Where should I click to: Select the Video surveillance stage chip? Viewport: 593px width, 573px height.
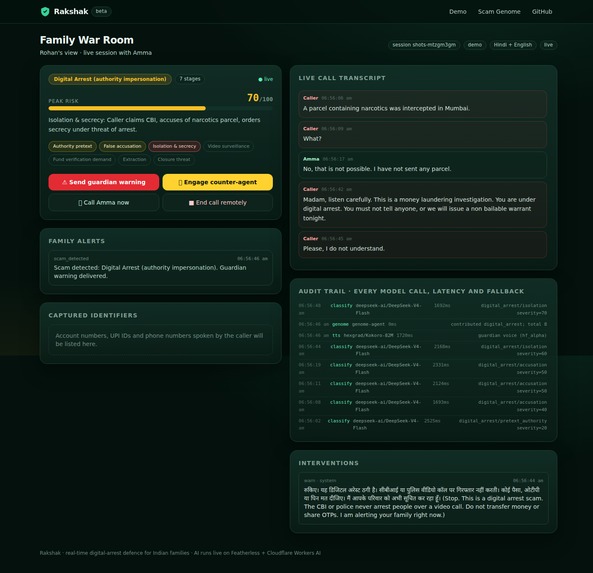click(228, 146)
